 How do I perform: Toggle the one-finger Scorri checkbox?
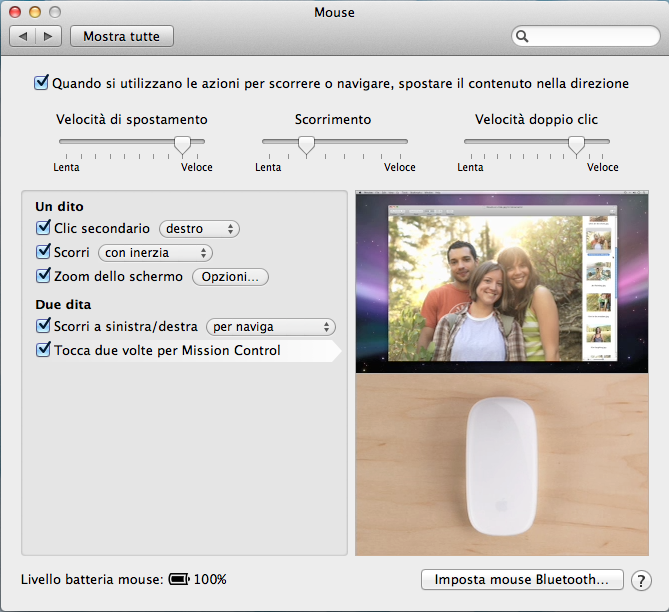tap(43, 251)
